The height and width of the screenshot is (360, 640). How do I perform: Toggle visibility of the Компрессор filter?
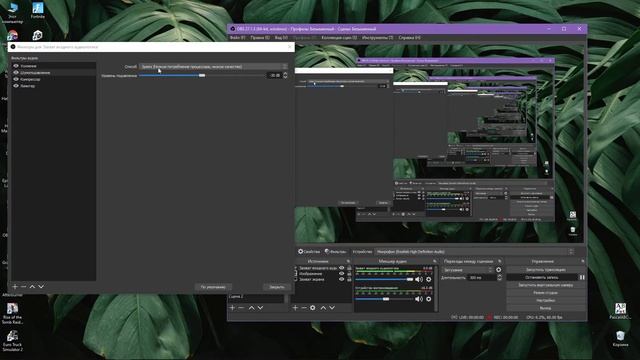tap(16, 79)
